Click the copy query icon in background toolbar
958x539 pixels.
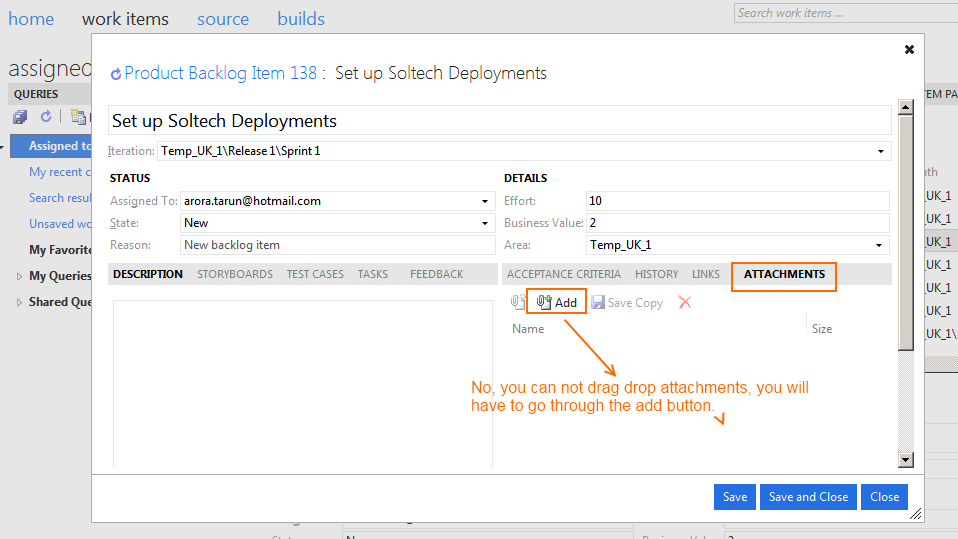click(x=78, y=116)
